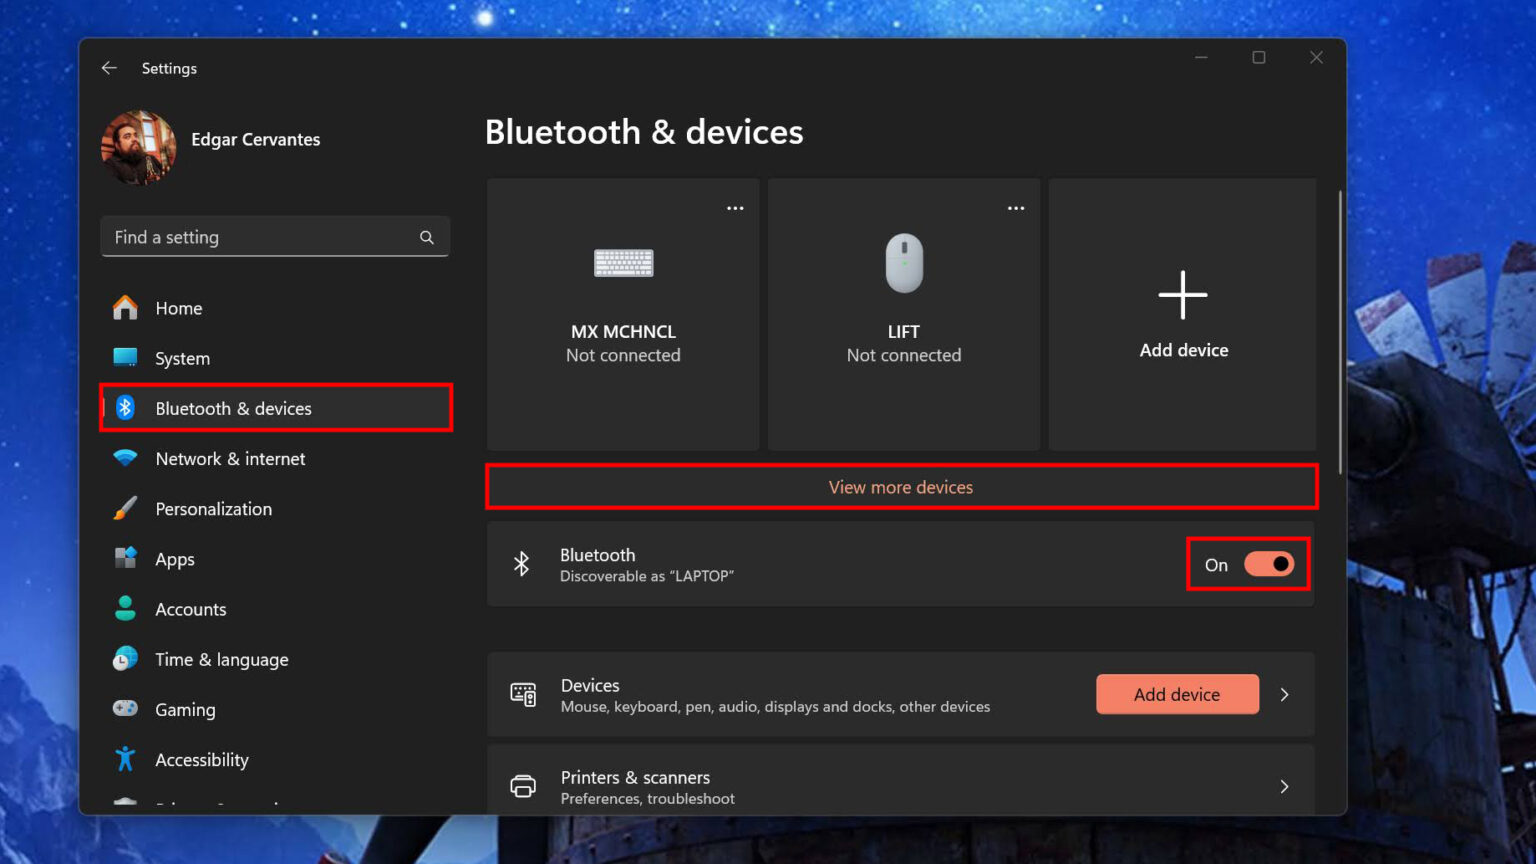Select the Time & language clock icon
The image size is (1536, 864).
[124, 659]
